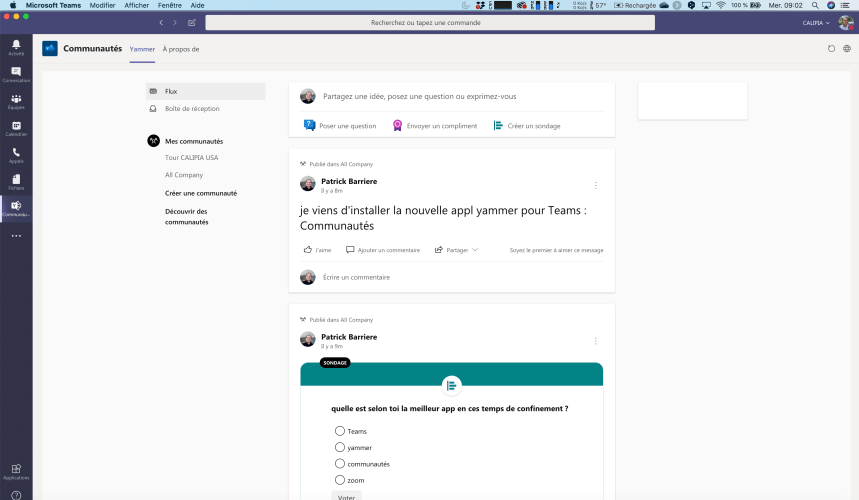
Task: Click the Fichiers icon in the sidebar
Action: (x=16, y=182)
